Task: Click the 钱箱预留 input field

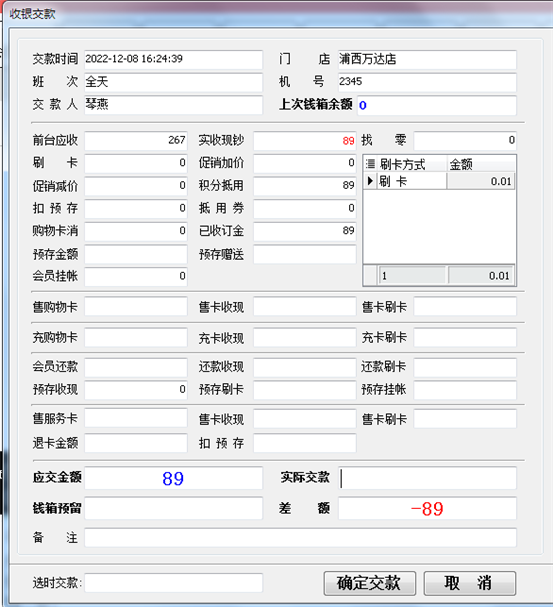Action: (173, 508)
